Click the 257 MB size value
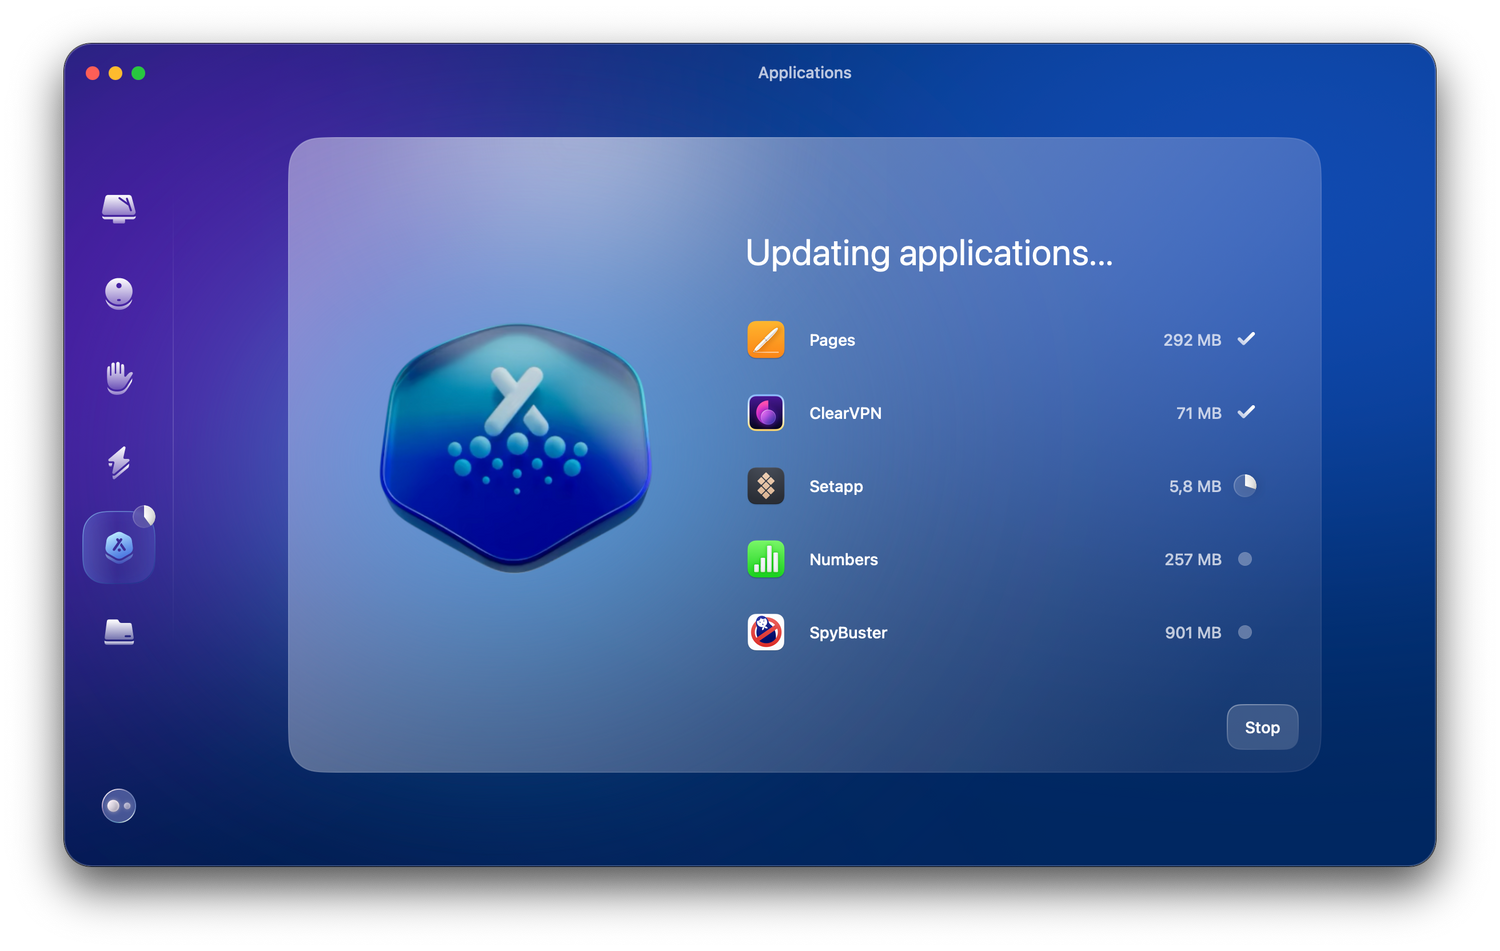The height and width of the screenshot is (951, 1500). tap(1193, 559)
